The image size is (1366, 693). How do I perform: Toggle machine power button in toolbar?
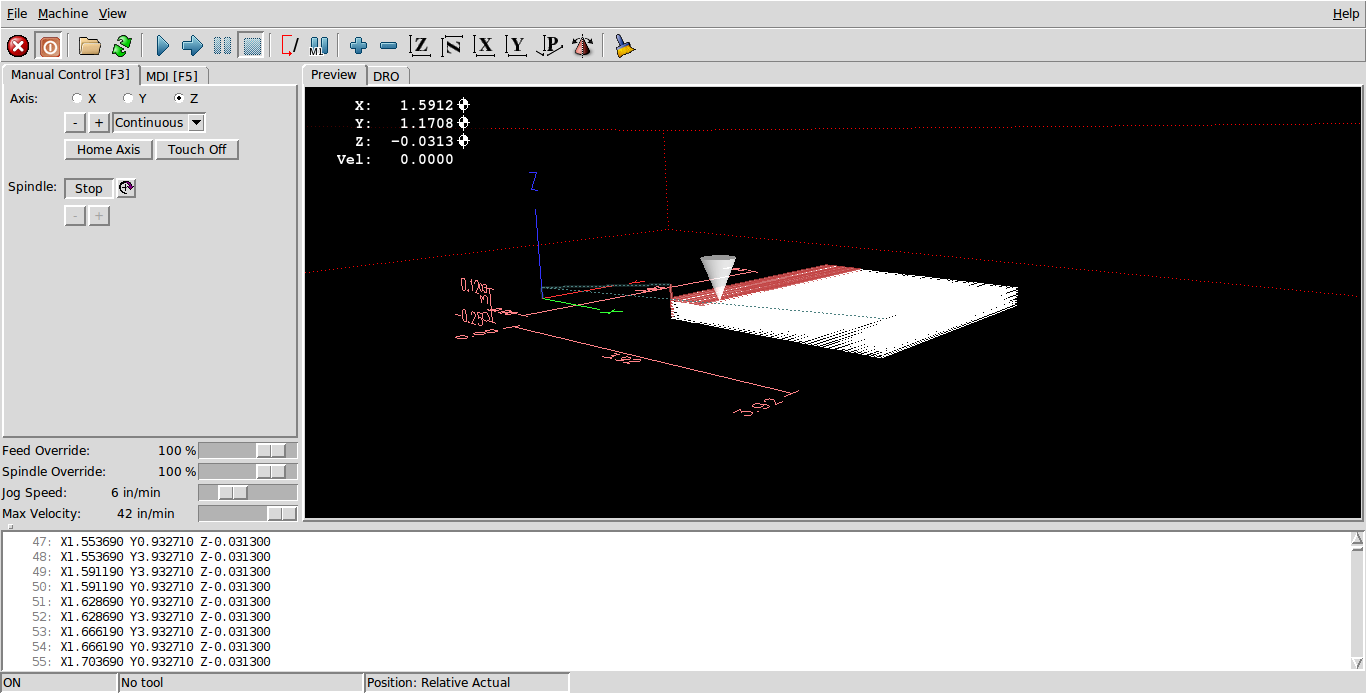pos(49,46)
